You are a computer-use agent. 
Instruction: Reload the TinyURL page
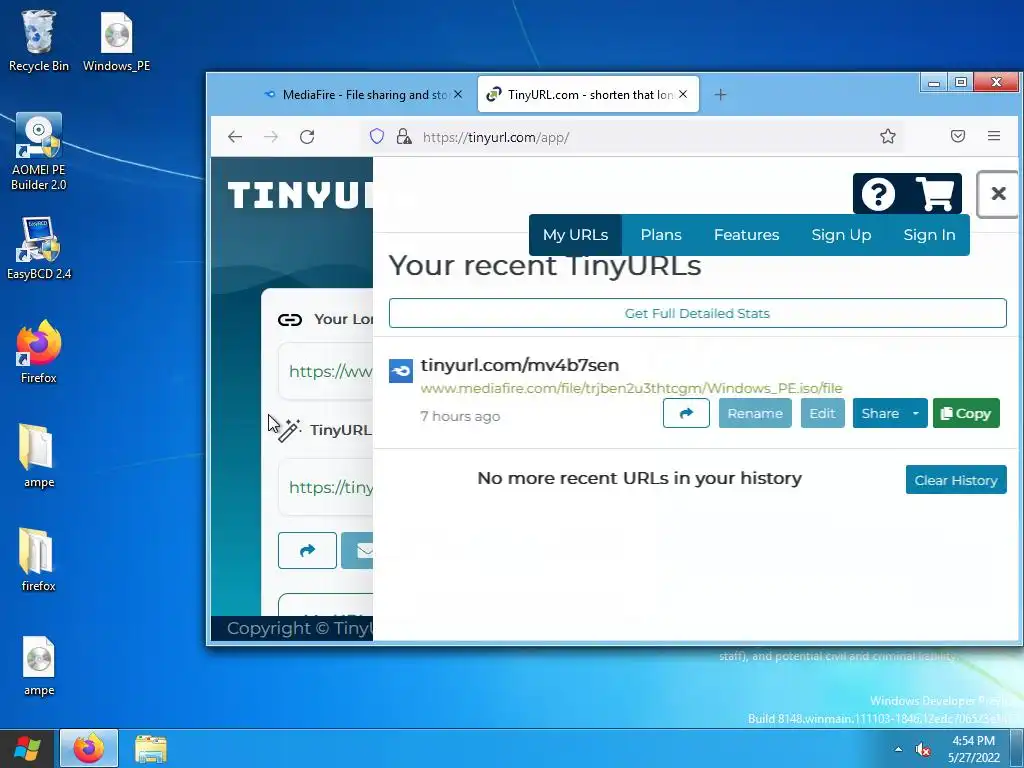point(307,136)
